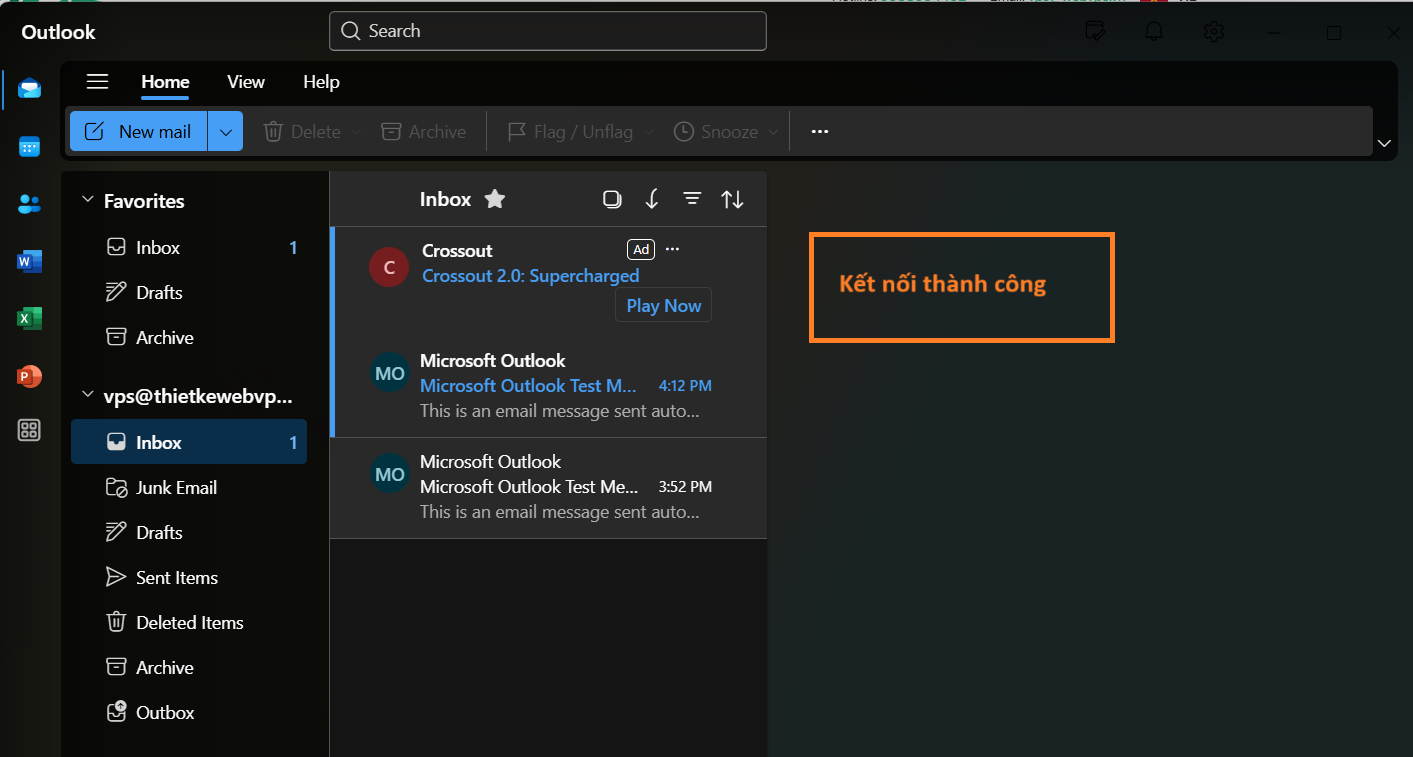The width and height of the screenshot is (1413, 757).
Task: Open the account Archive folder
Action: (189, 667)
